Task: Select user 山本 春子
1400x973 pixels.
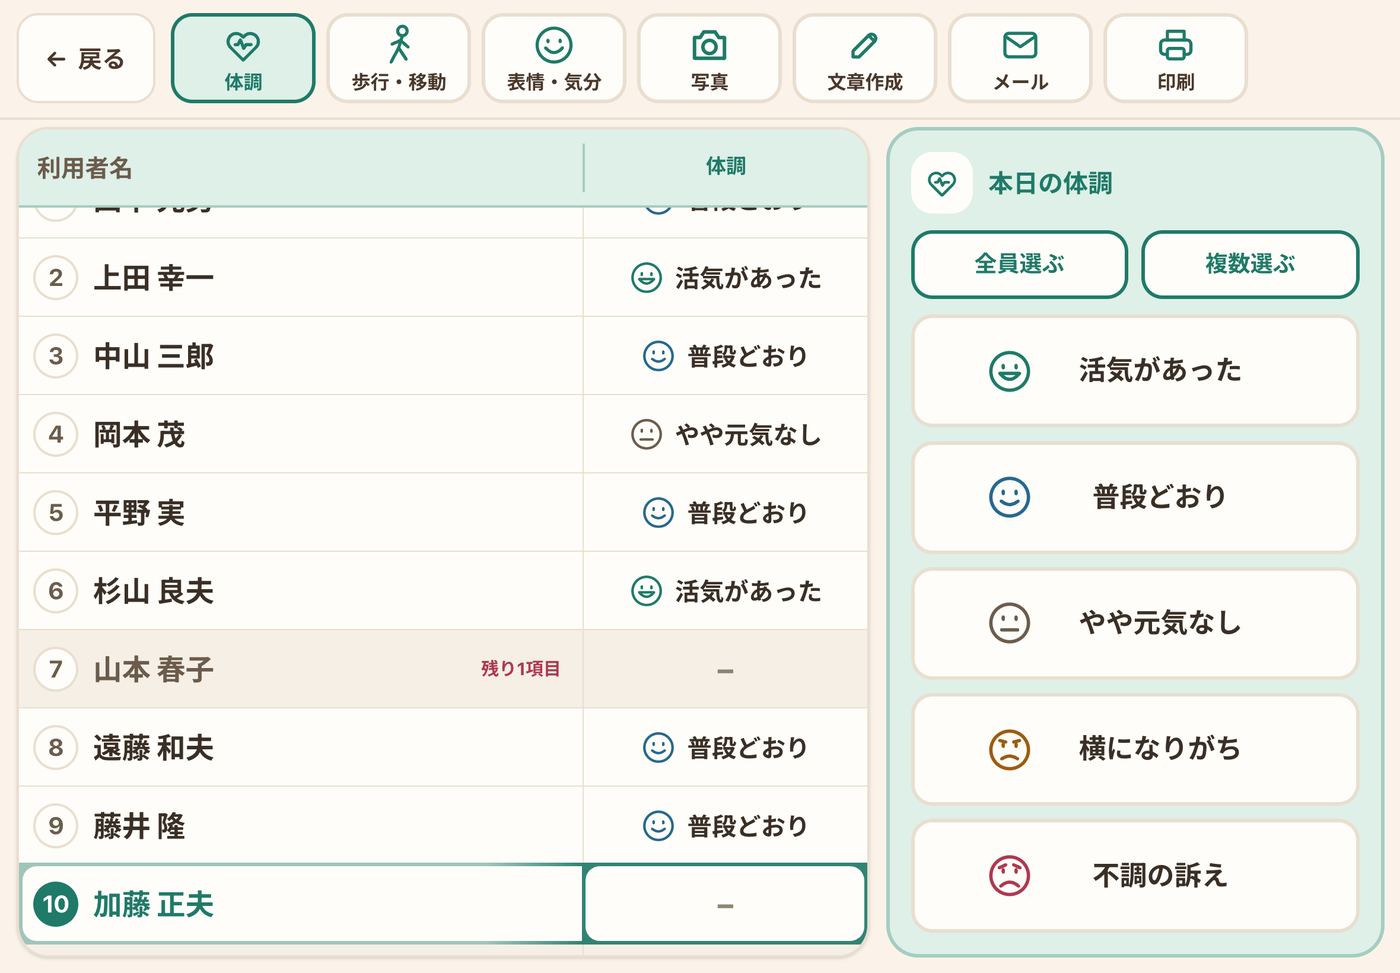Action: point(300,669)
